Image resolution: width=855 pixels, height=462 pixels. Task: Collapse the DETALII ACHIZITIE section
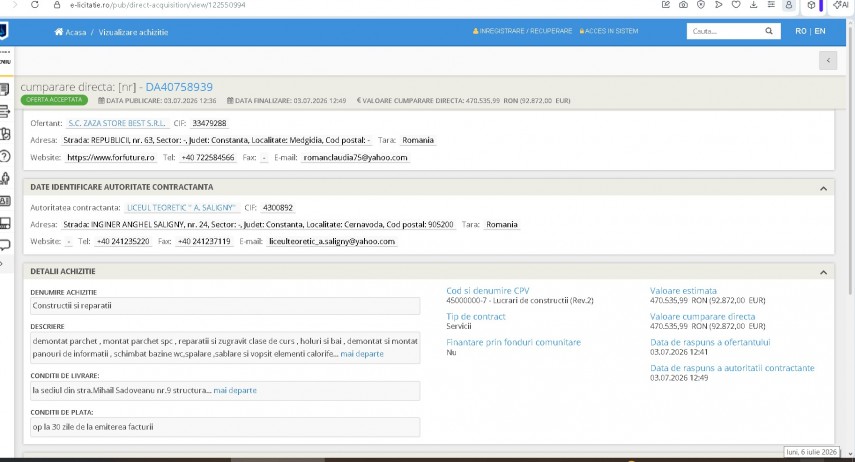[x=823, y=272]
